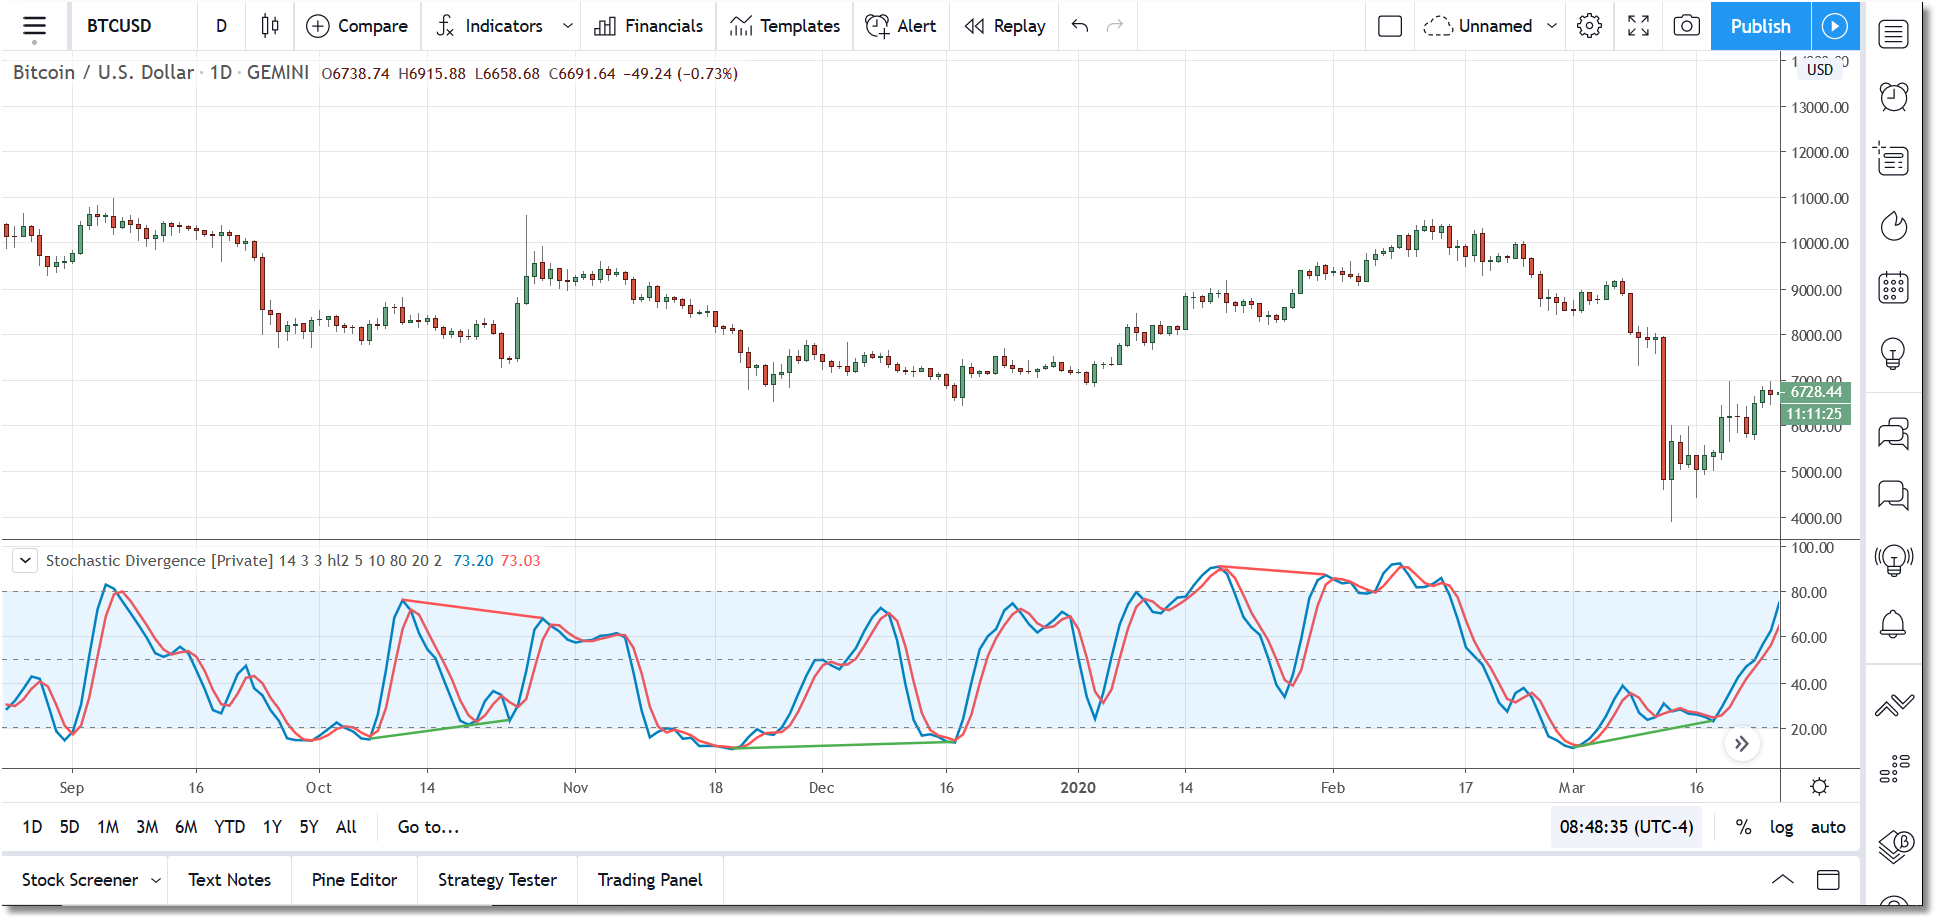Select the 1M date range

[108, 827]
